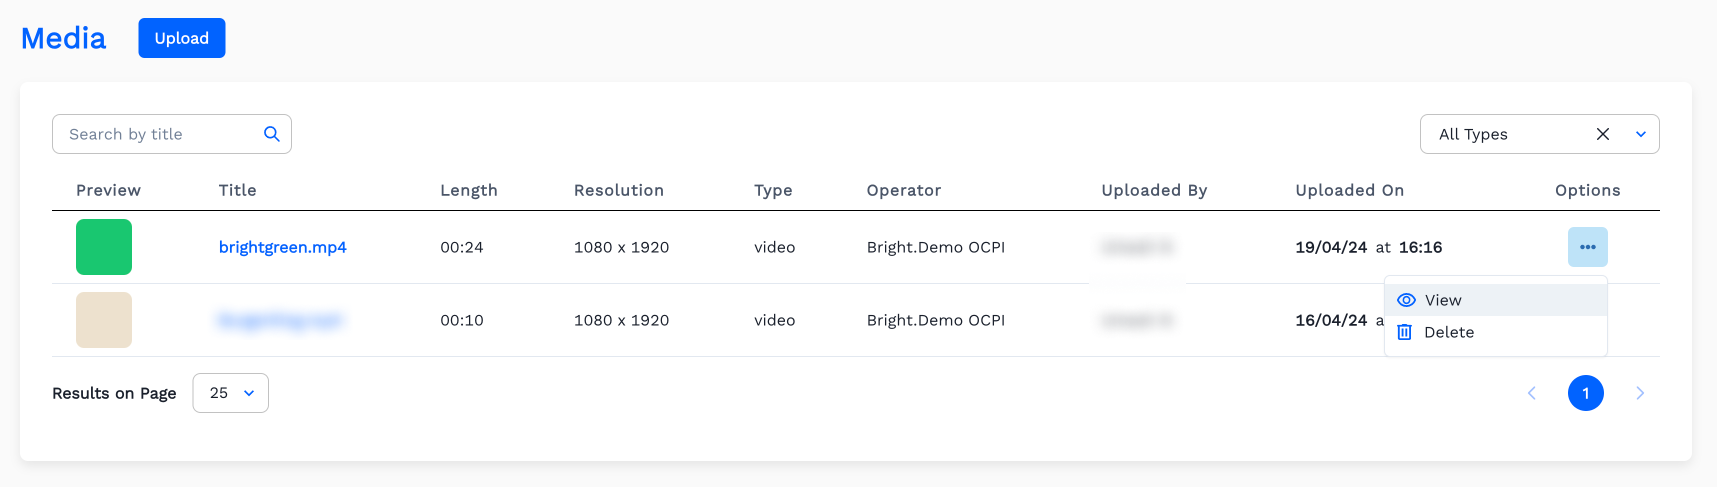The width and height of the screenshot is (1717, 487).
Task: Clear the All Types filter with X
Action: [1602, 134]
